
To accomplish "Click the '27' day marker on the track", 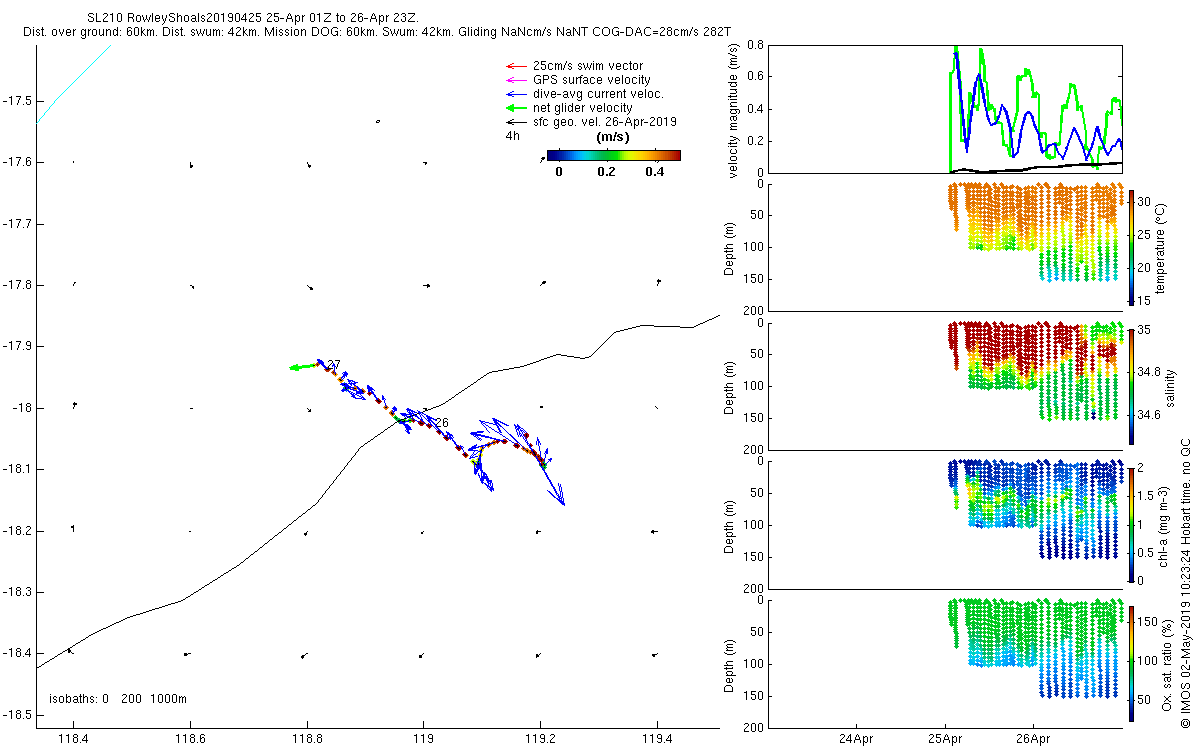I will pos(334,365).
